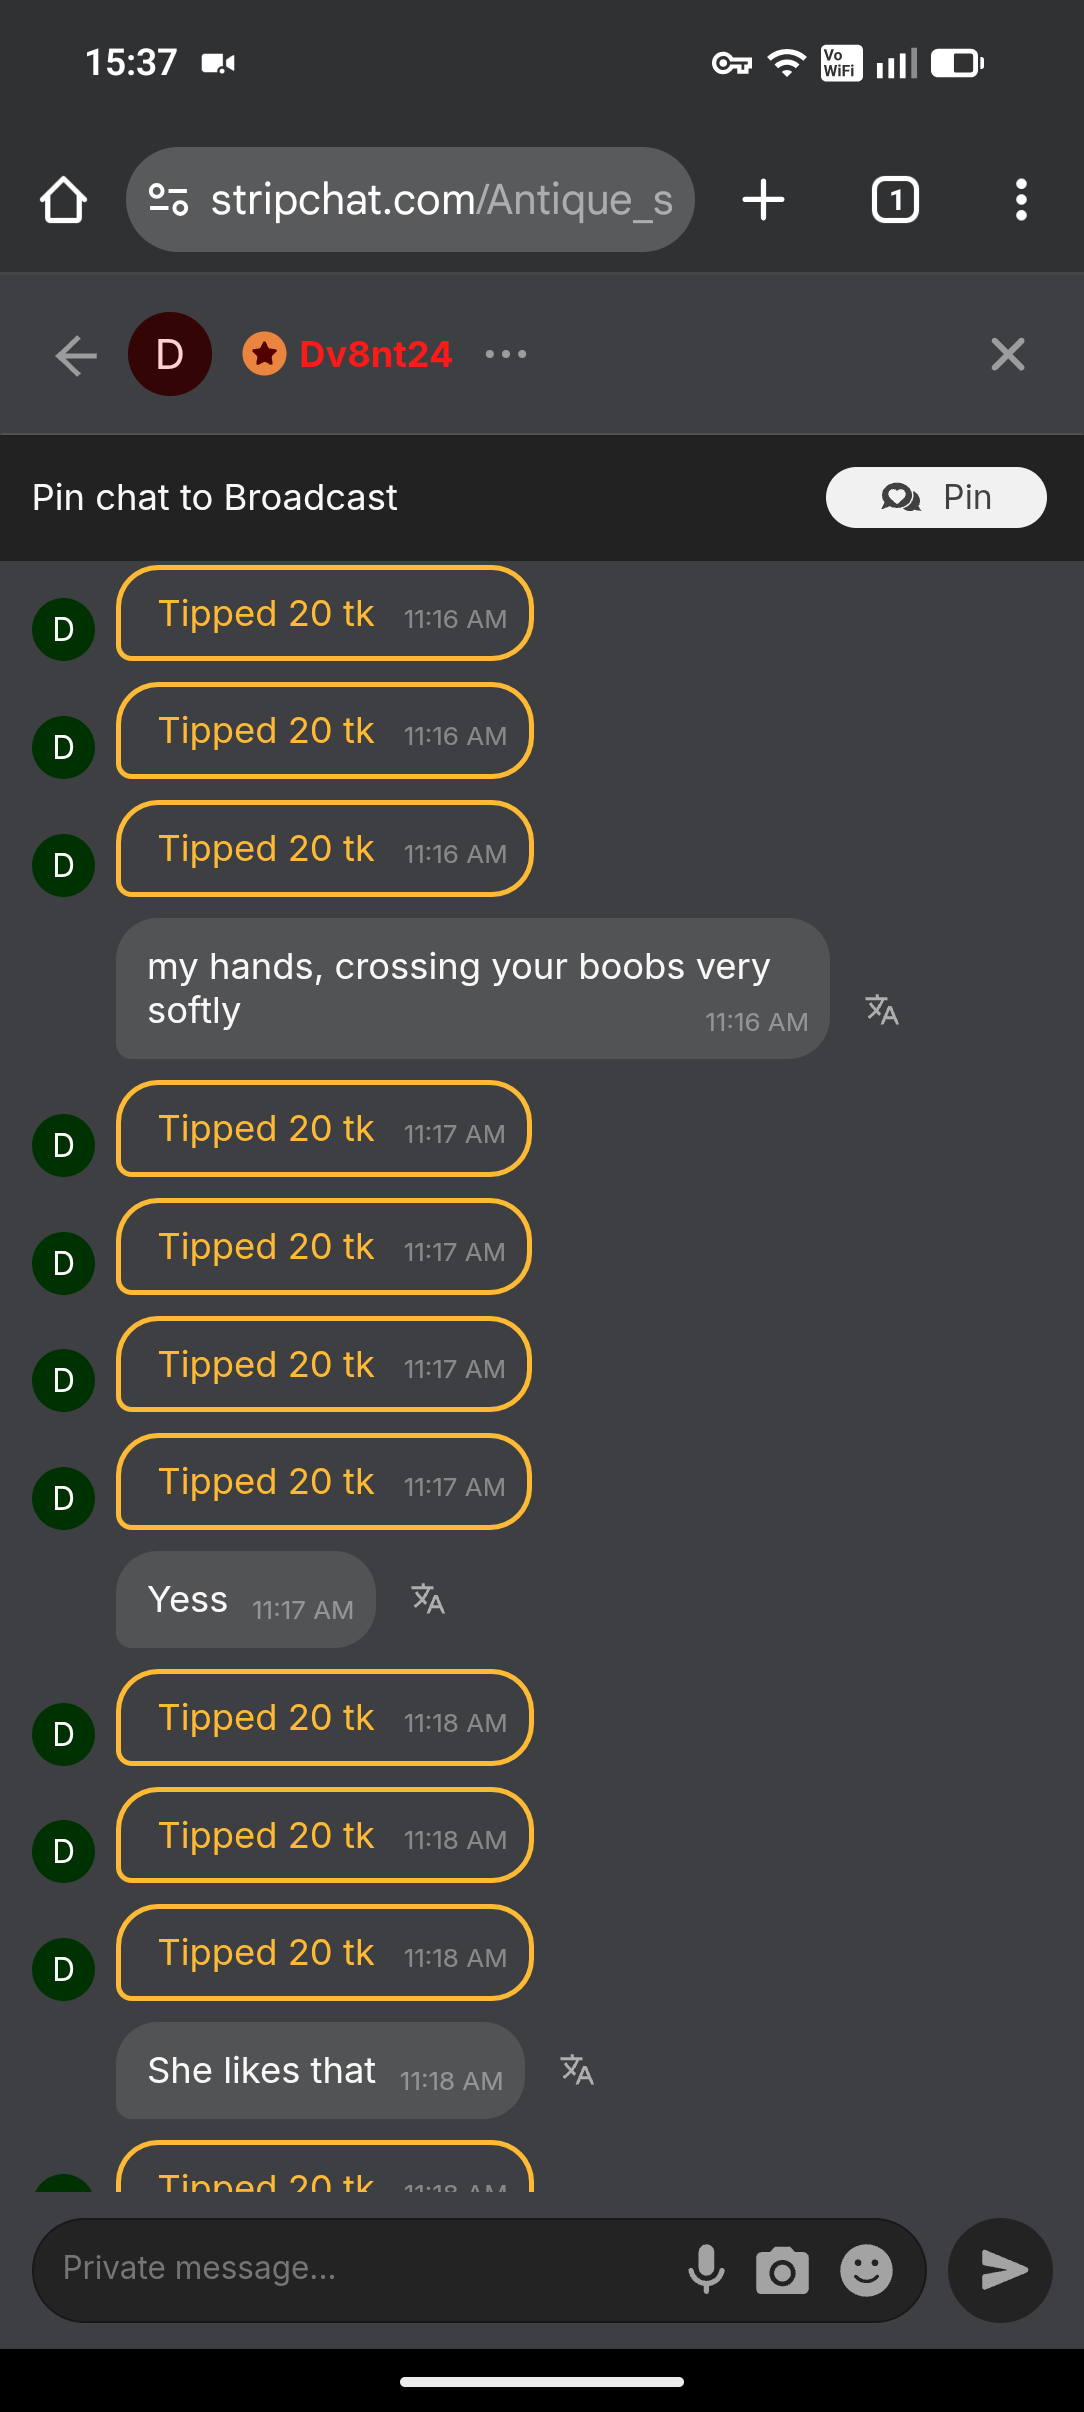Focus the Private message text field
This screenshot has height=2412, width=1084.
(360, 2269)
